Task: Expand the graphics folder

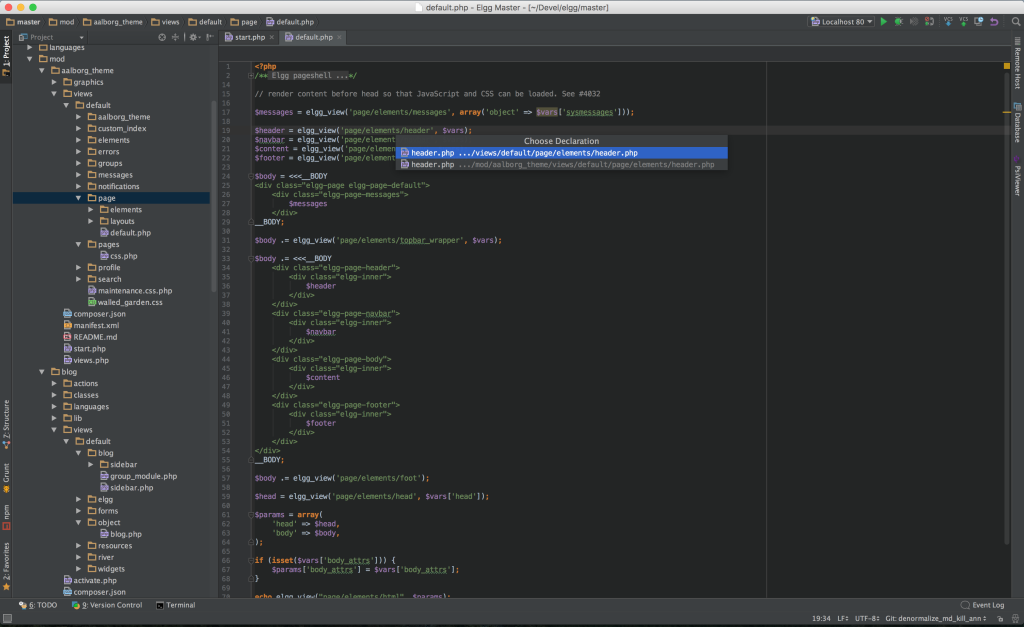Action: coord(54,82)
